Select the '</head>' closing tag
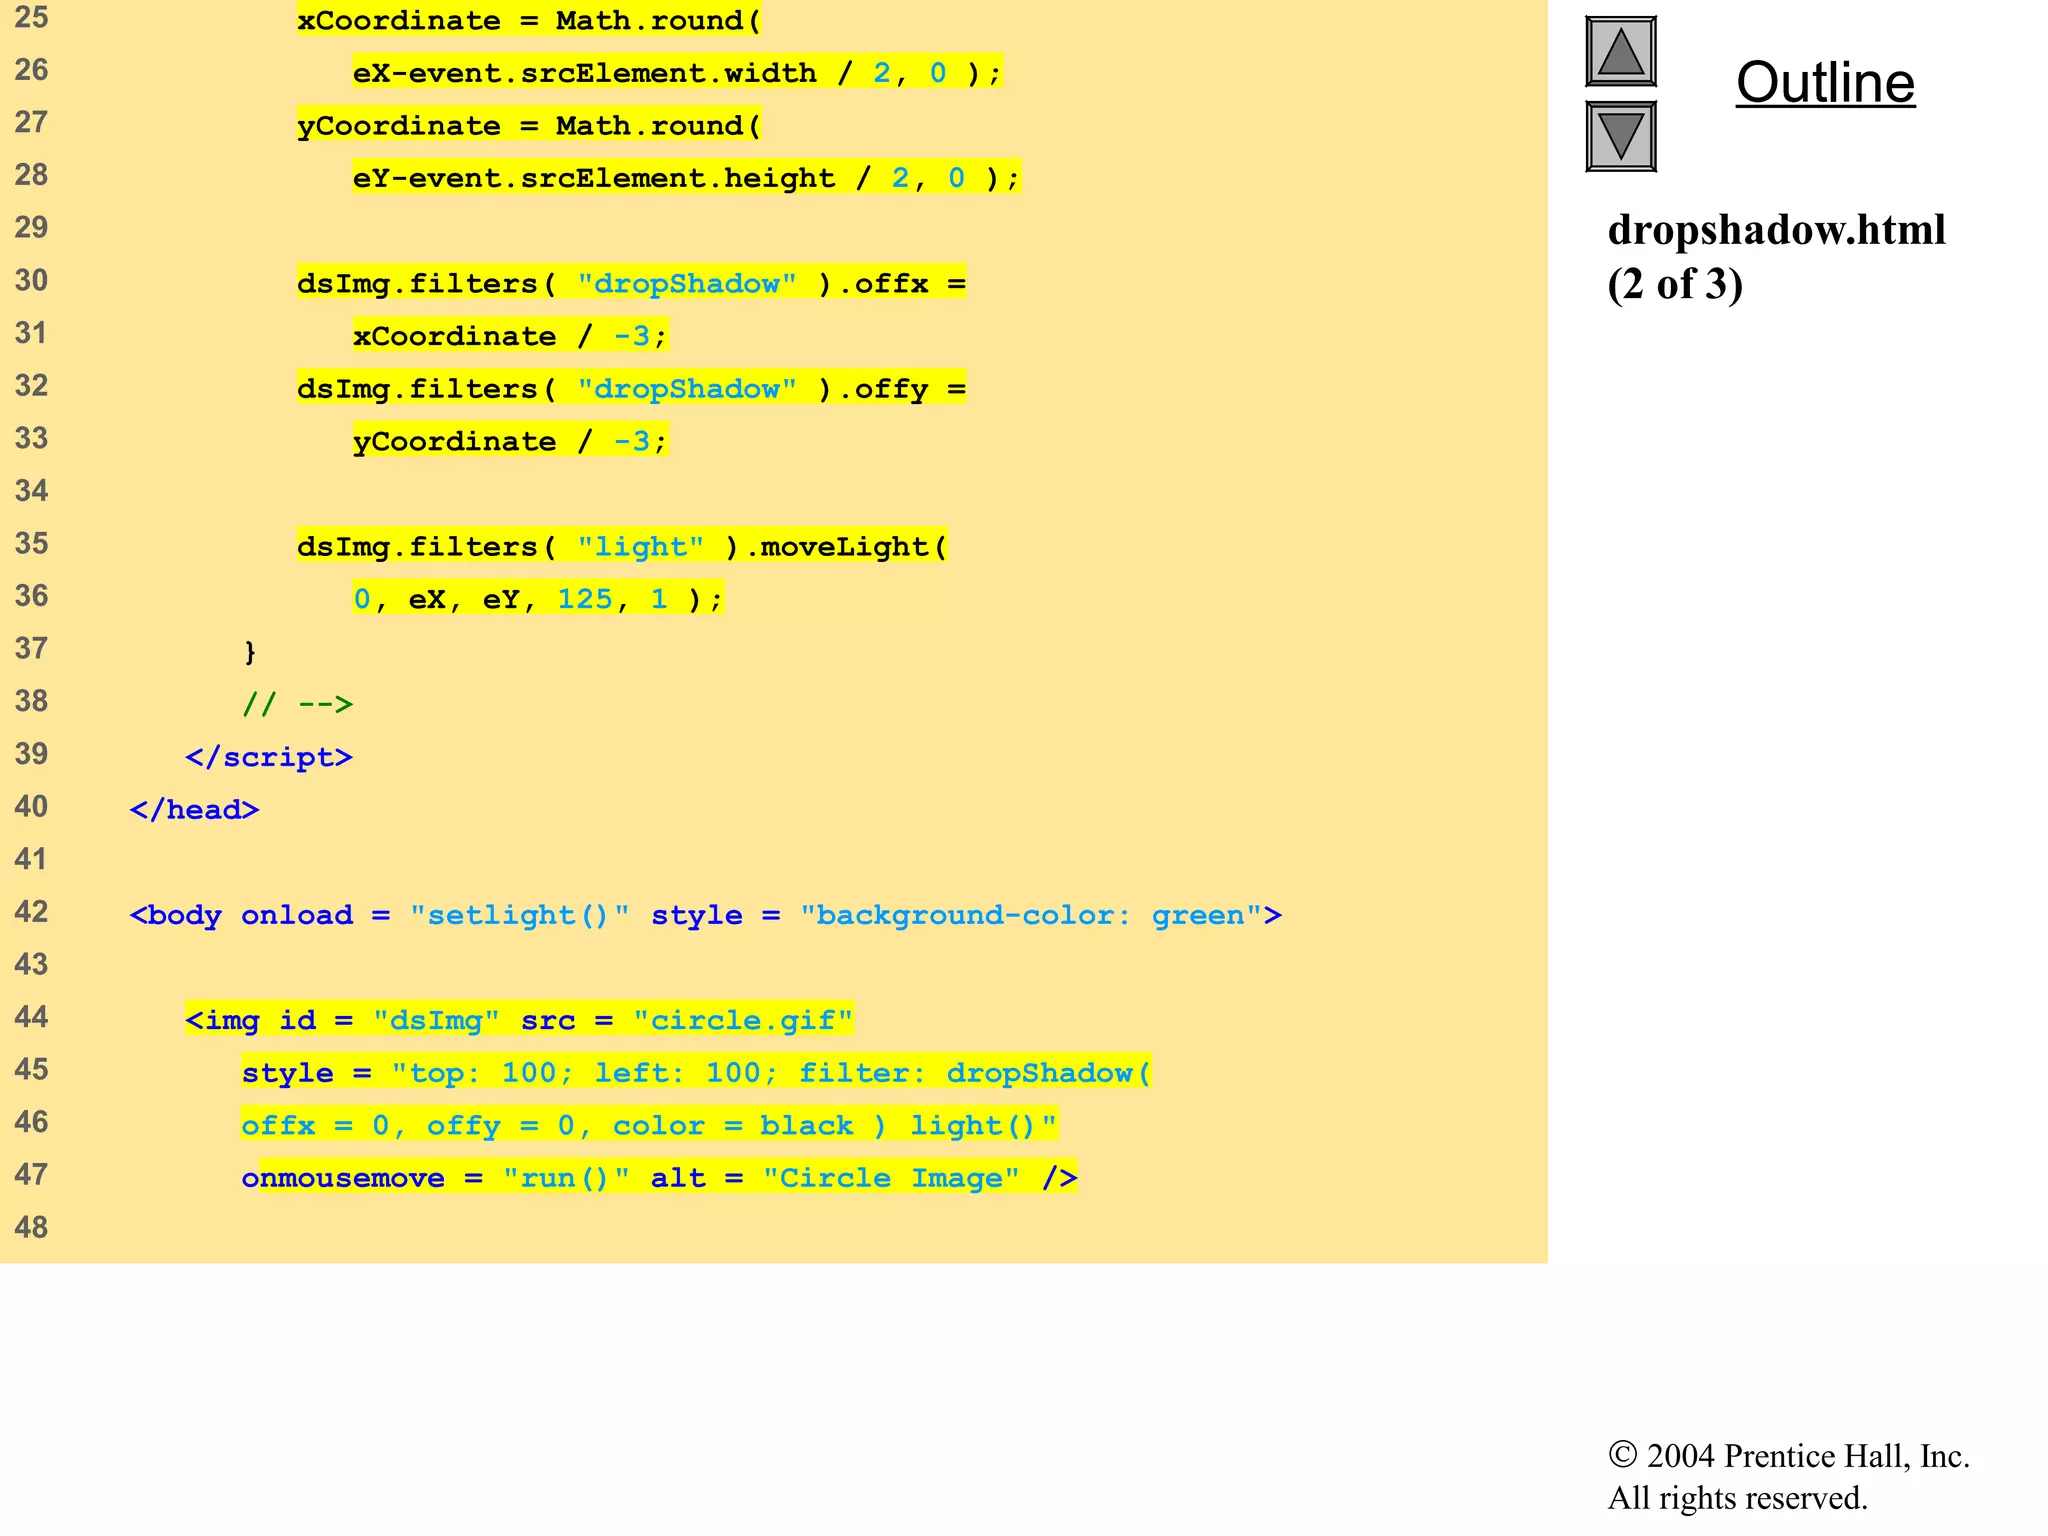The image size is (2048, 1536). point(194,809)
